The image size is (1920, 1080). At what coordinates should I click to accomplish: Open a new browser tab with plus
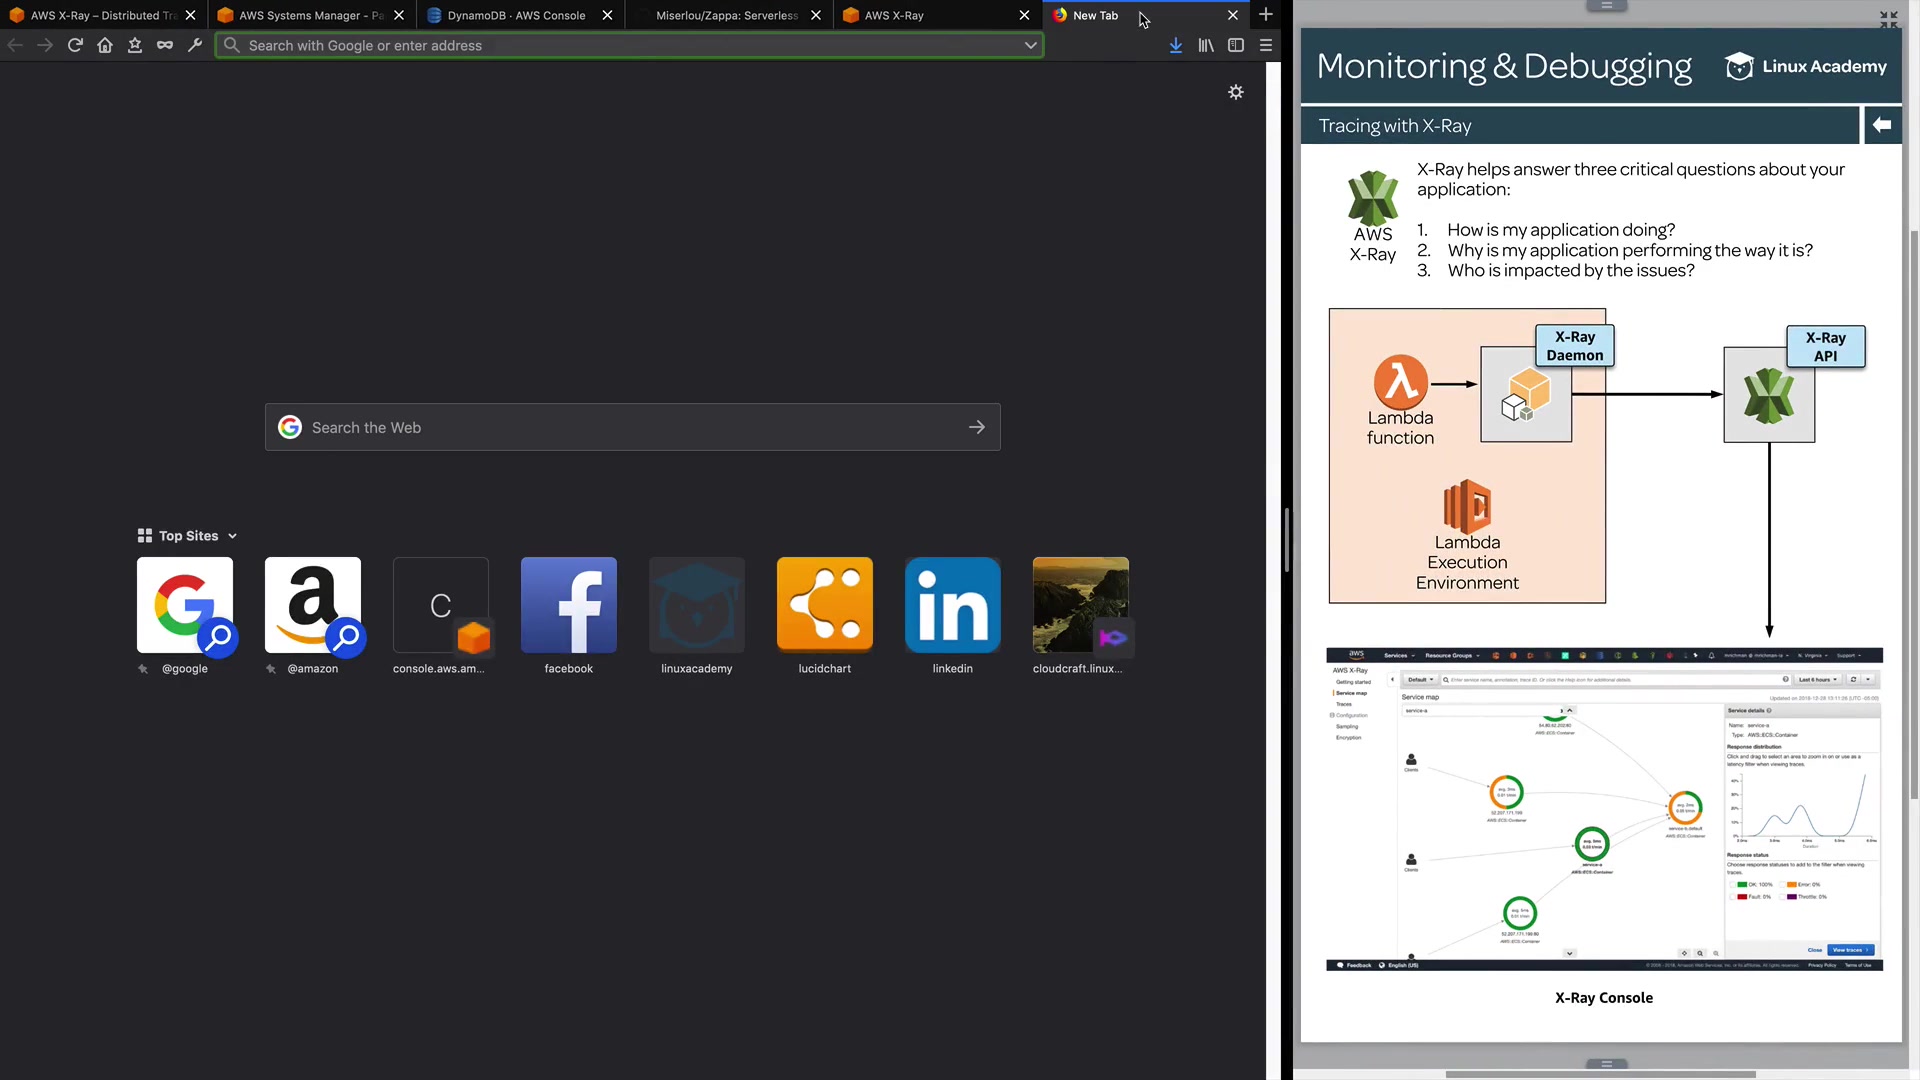click(1266, 15)
